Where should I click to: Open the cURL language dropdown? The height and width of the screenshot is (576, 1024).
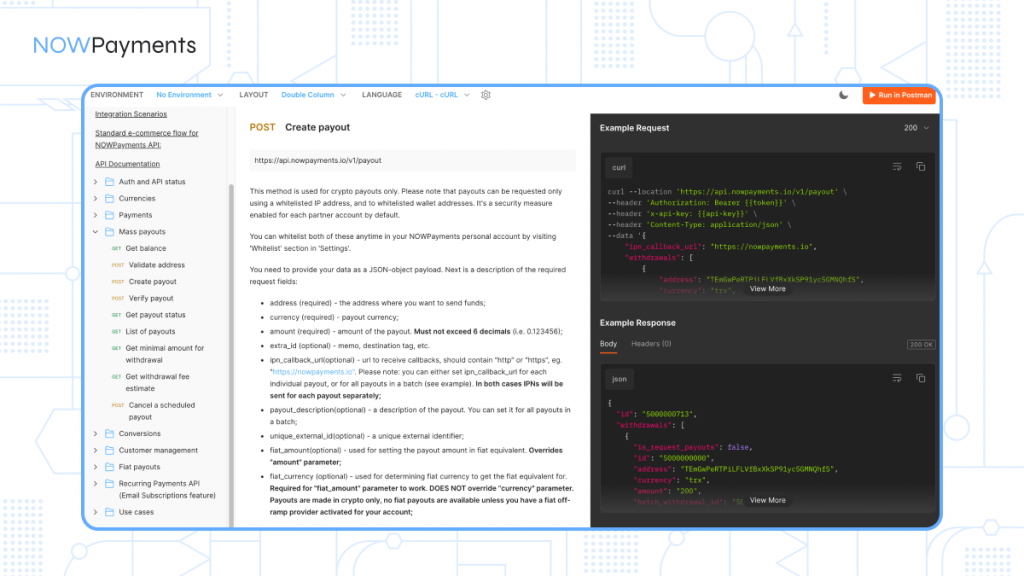click(441, 95)
